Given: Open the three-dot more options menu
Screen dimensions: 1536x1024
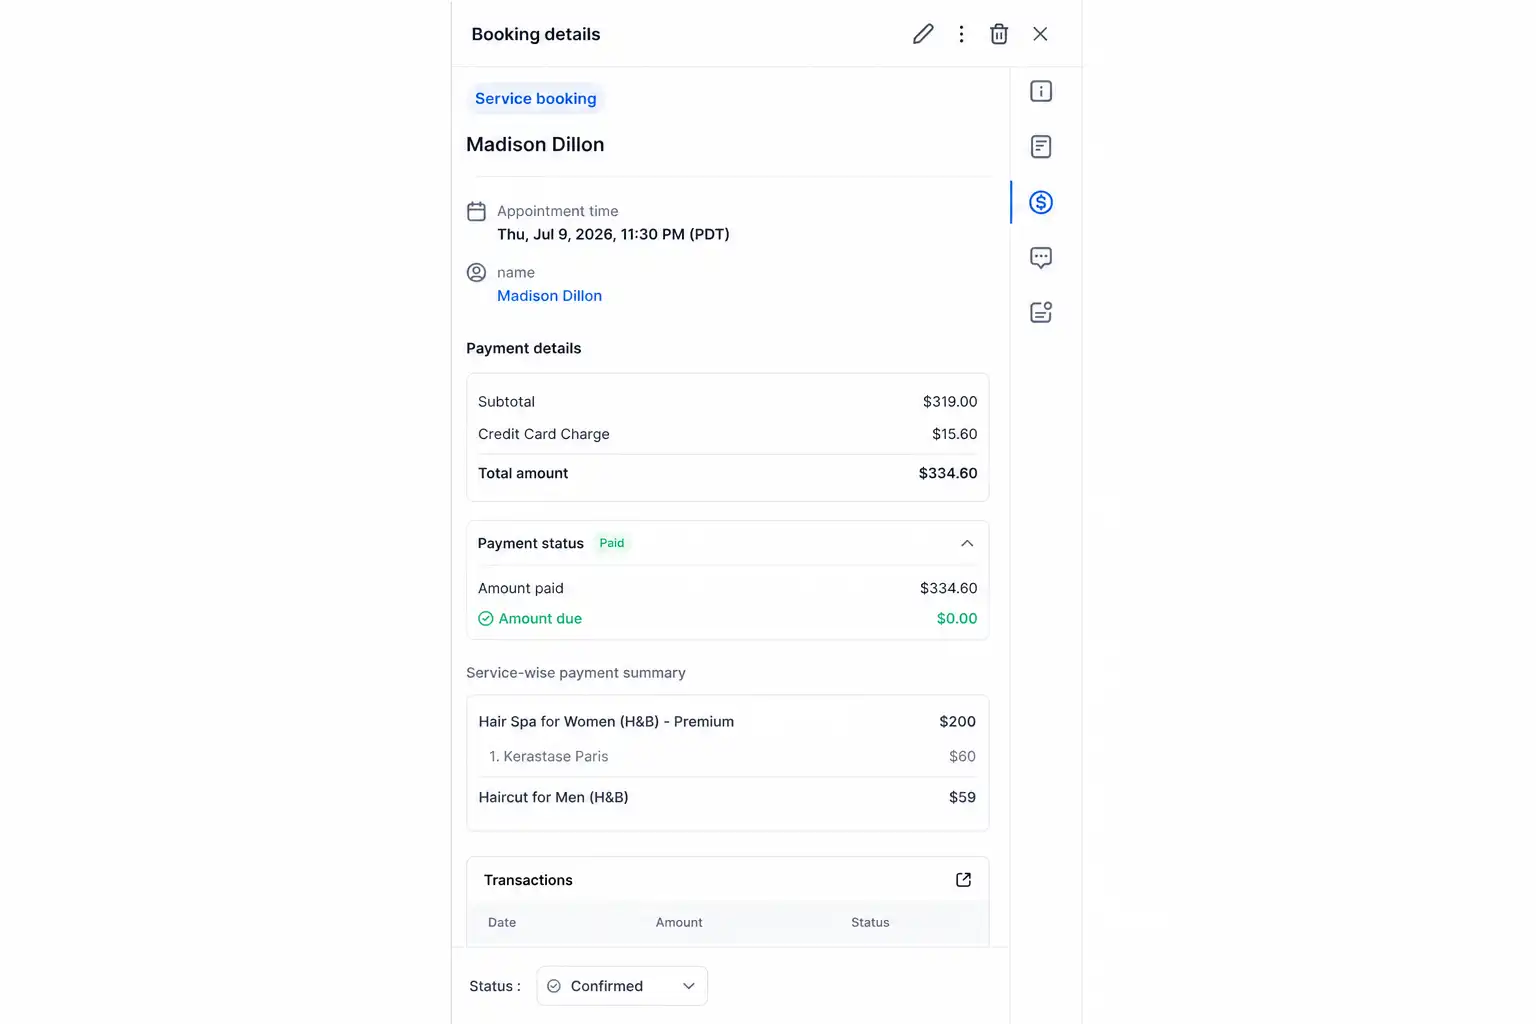Looking at the screenshot, I should [x=961, y=34].
